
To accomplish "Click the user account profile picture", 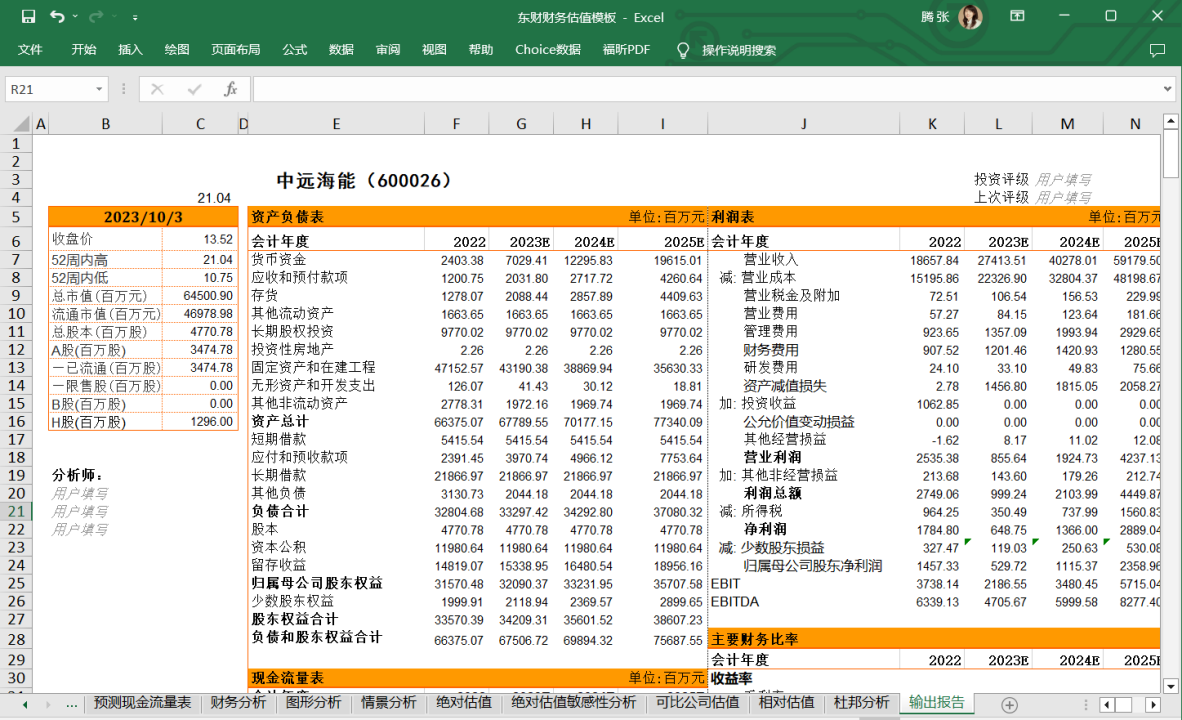I will coord(969,17).
